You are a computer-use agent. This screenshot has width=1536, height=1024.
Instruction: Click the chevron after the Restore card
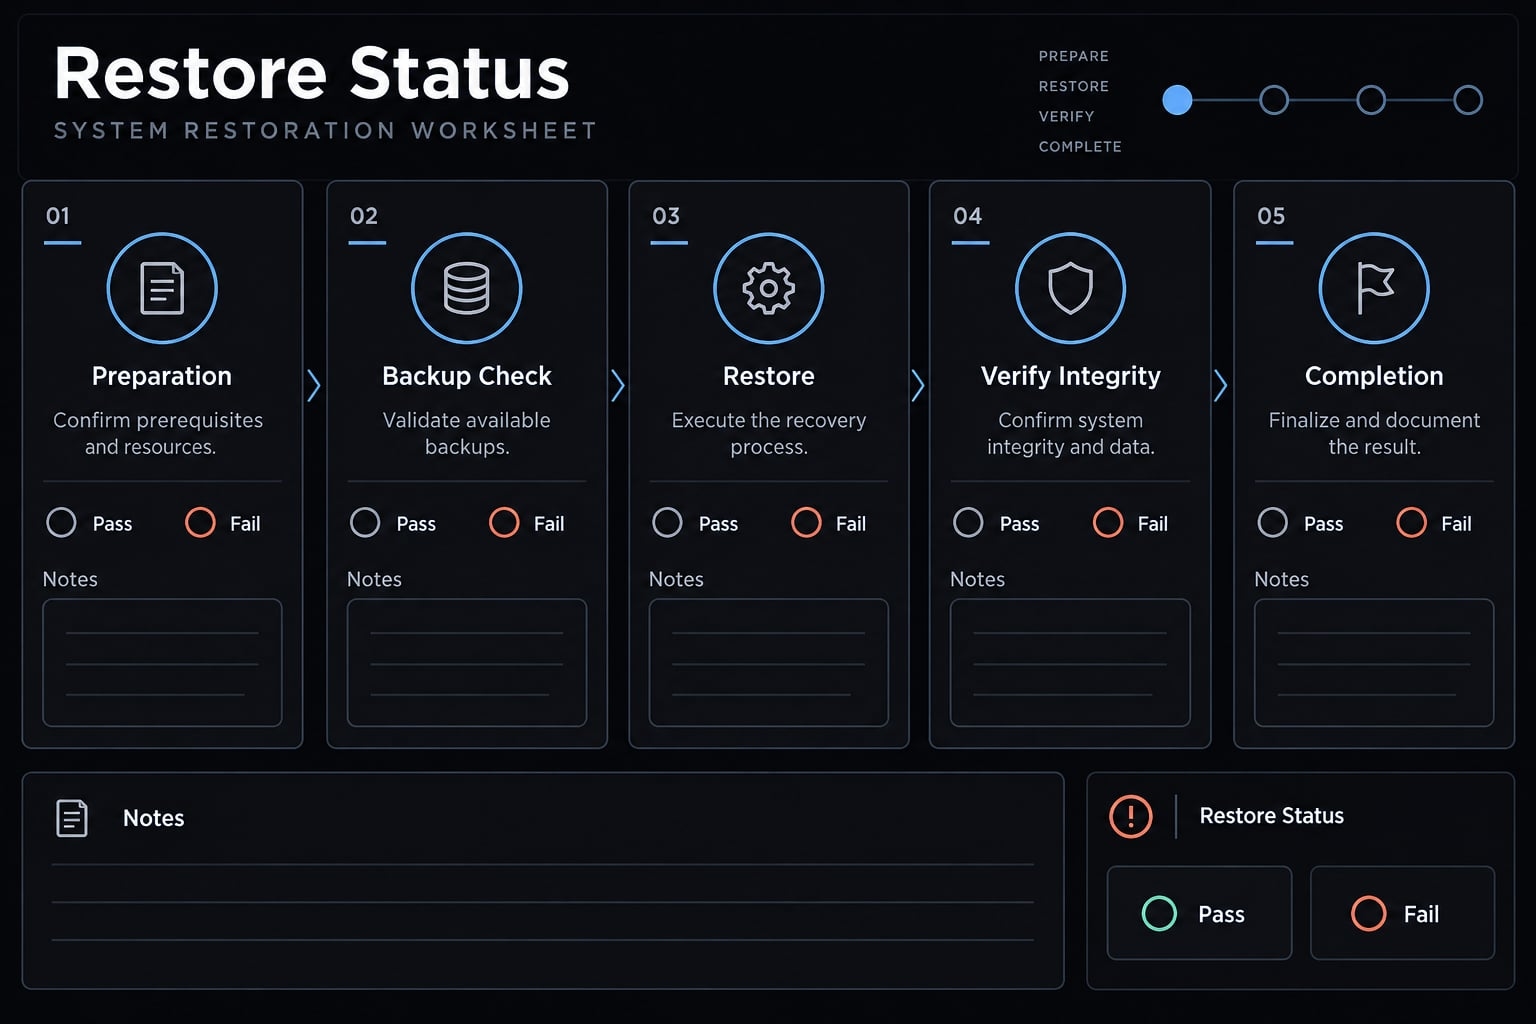click(918, 385)
